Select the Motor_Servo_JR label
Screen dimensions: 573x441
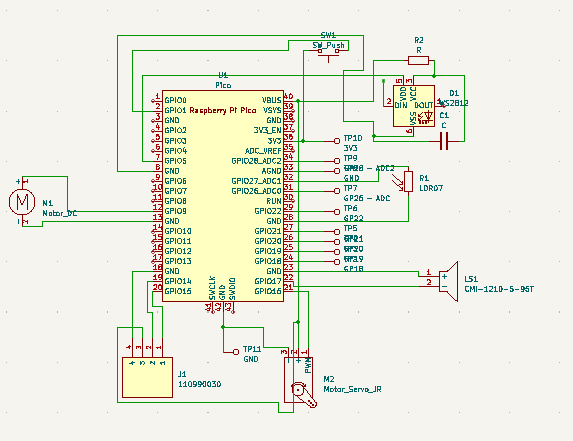[352, 389]
